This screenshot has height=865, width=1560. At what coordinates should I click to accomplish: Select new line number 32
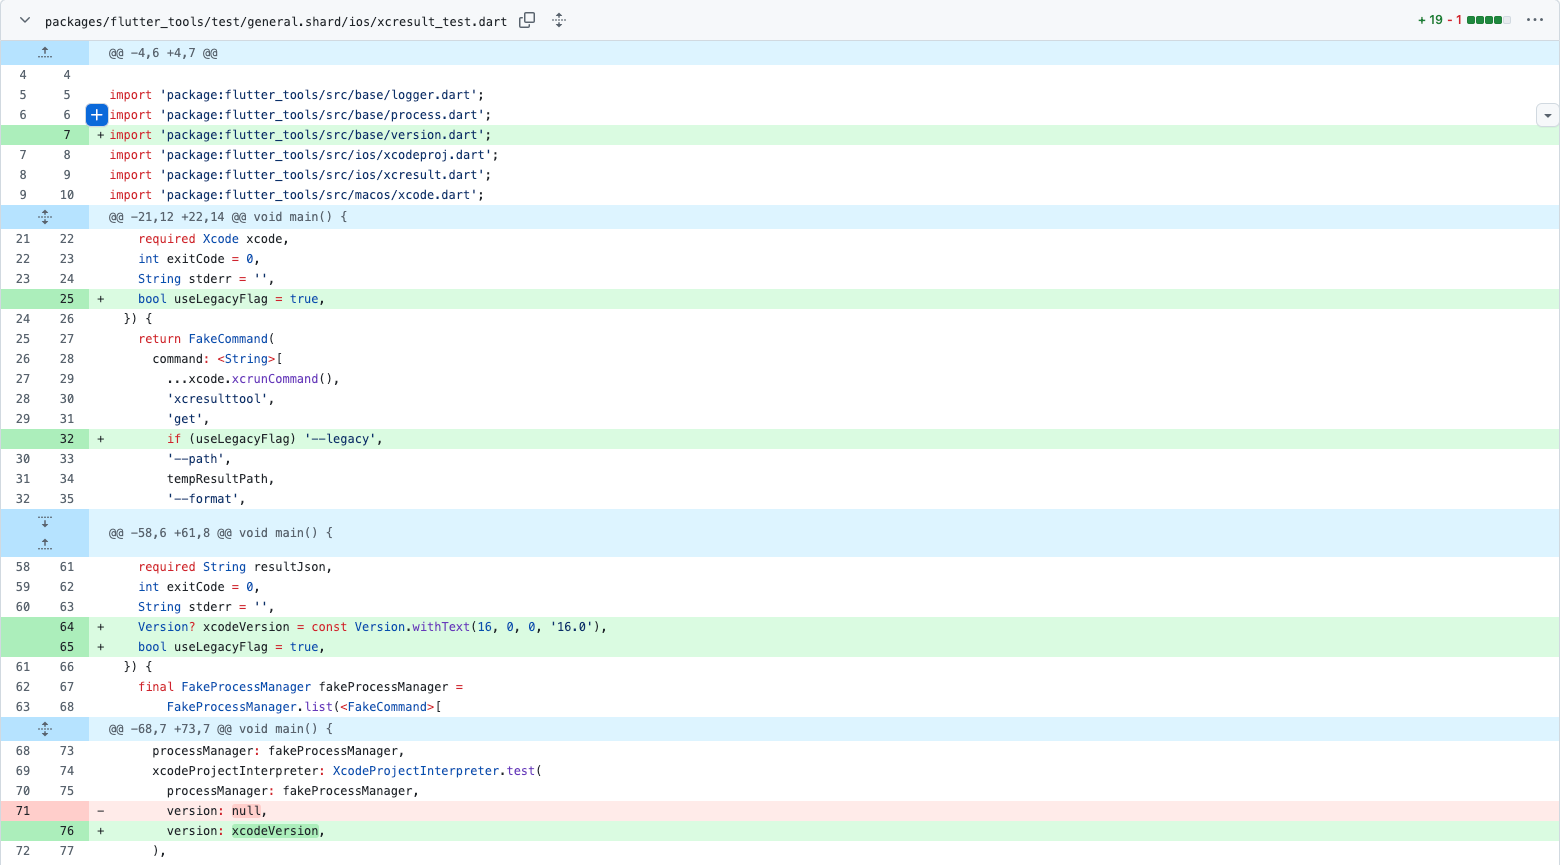[67, 439]
